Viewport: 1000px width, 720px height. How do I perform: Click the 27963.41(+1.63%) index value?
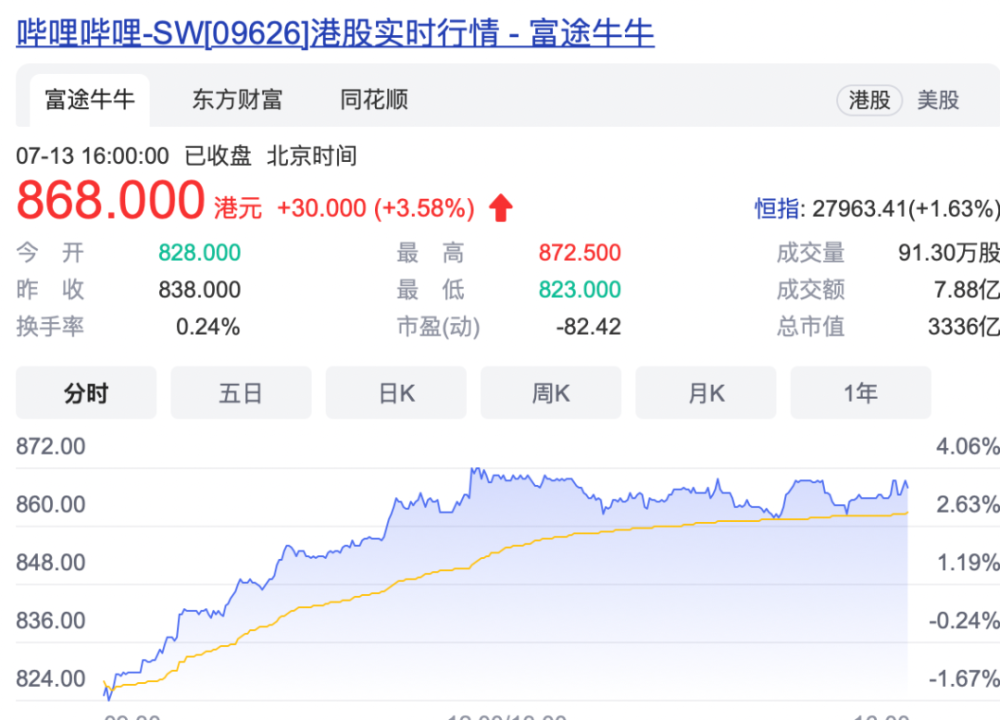coord(906,209)
